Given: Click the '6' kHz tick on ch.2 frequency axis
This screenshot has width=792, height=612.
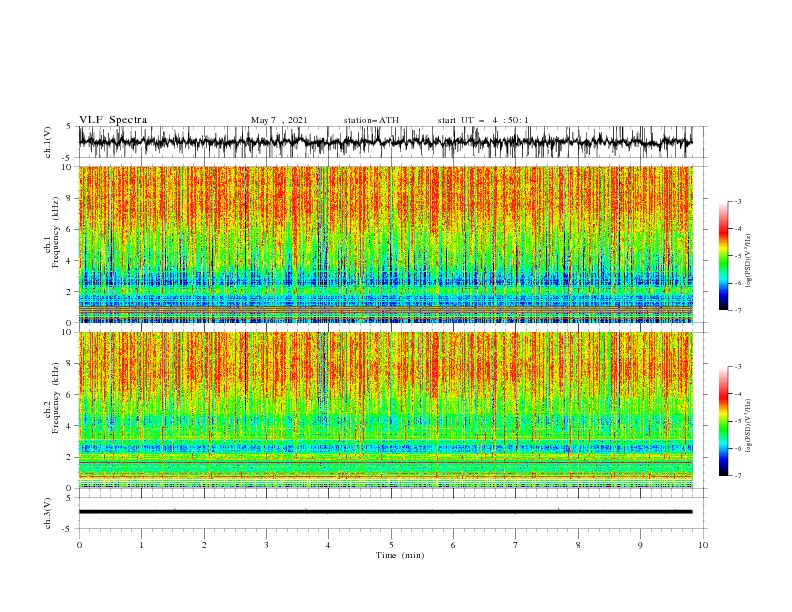Looking at the screenshot, I should [70, 395].
